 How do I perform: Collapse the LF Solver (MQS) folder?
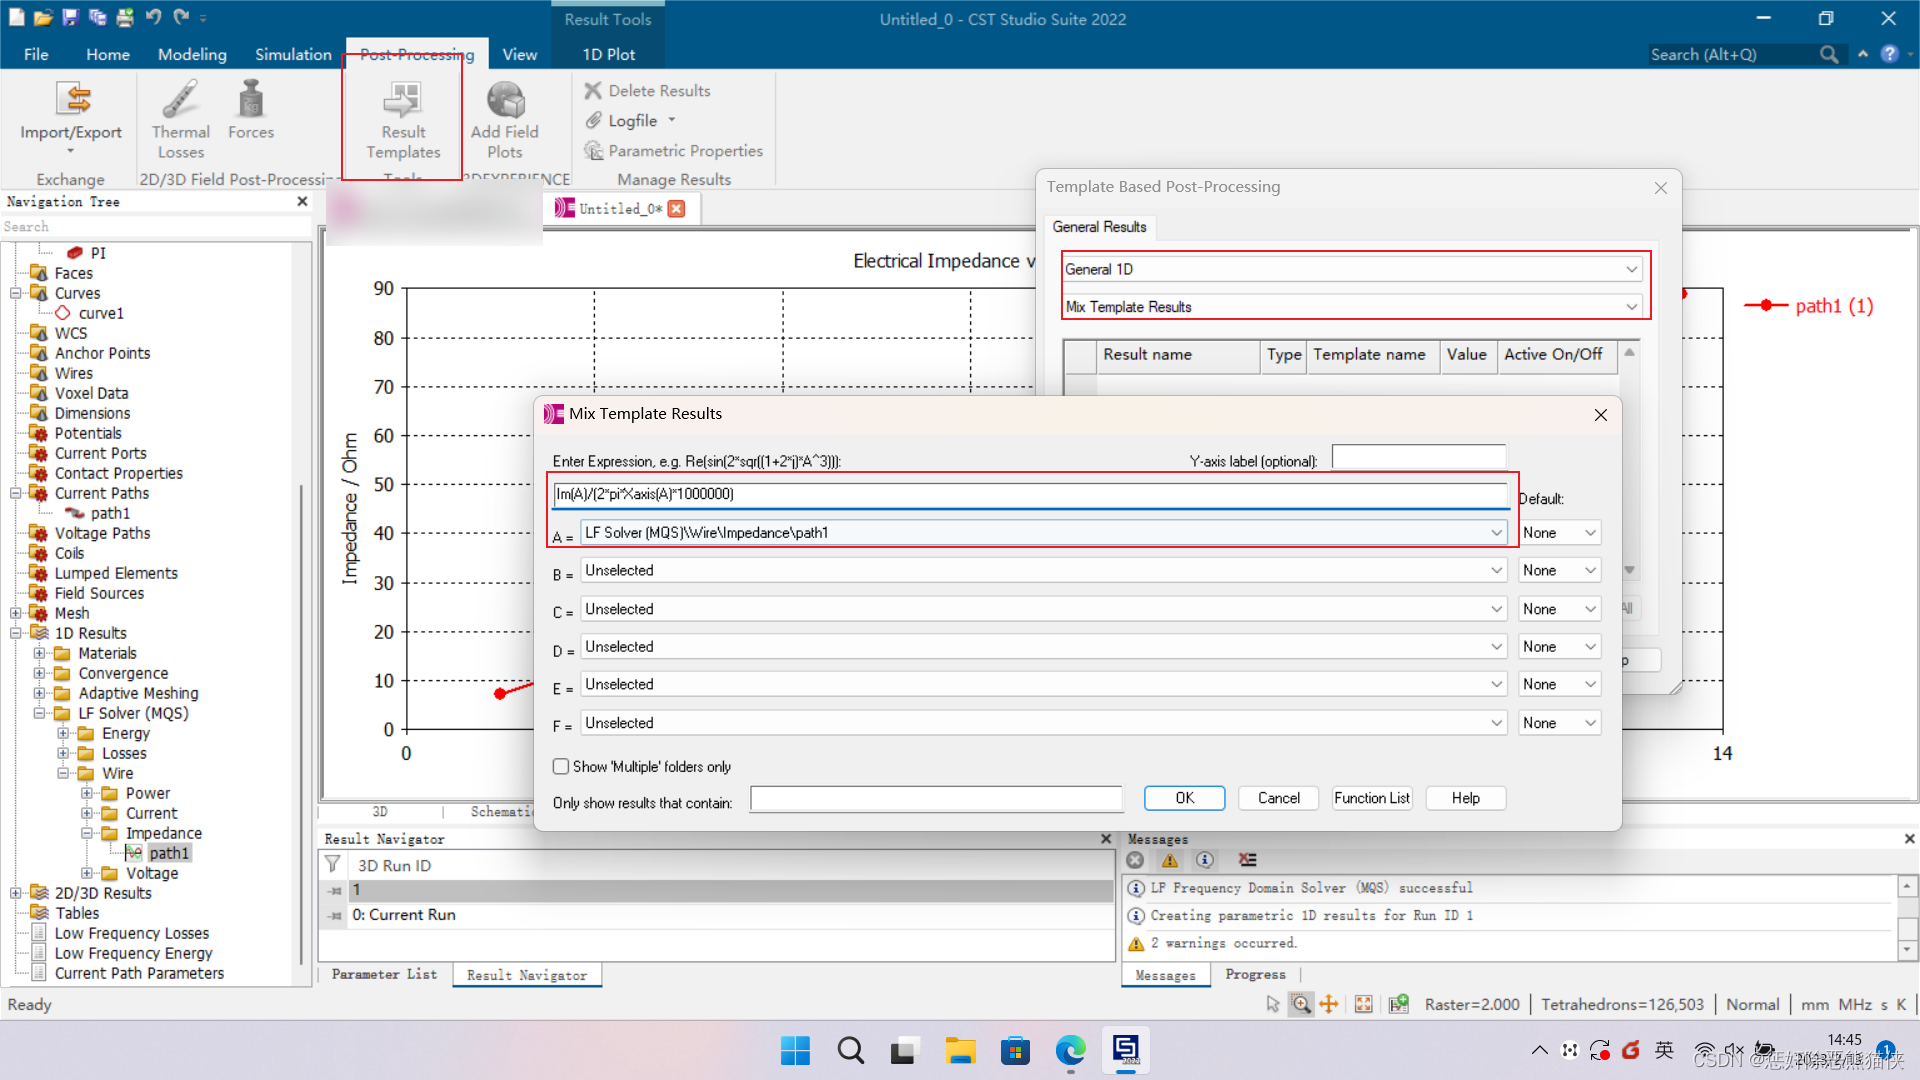(40, 713)
